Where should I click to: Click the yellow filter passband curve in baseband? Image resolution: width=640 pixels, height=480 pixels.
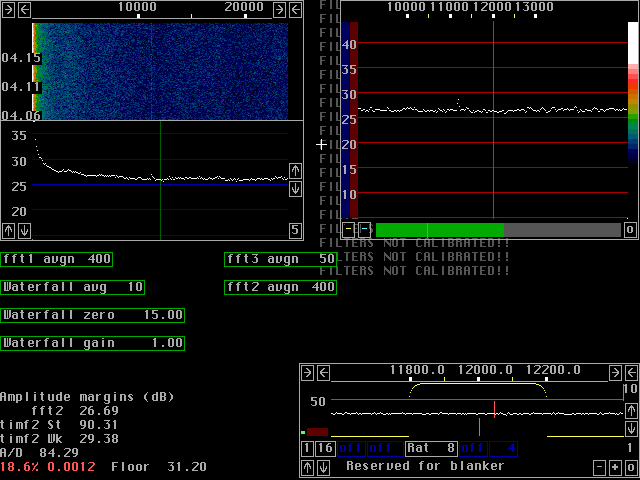[x=478, y=384]
